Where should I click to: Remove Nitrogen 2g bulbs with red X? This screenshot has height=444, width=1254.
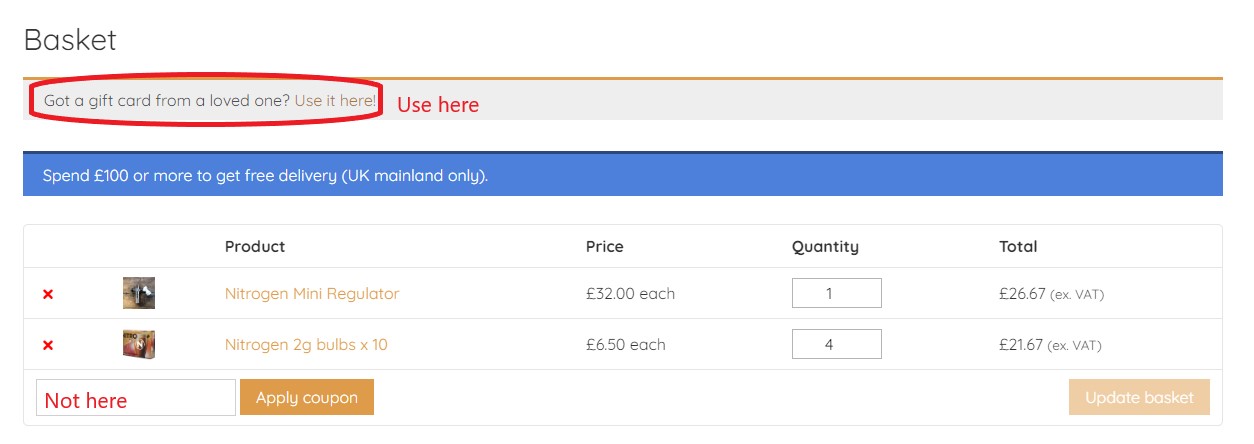pyautogui.click(x=48, y=345)
